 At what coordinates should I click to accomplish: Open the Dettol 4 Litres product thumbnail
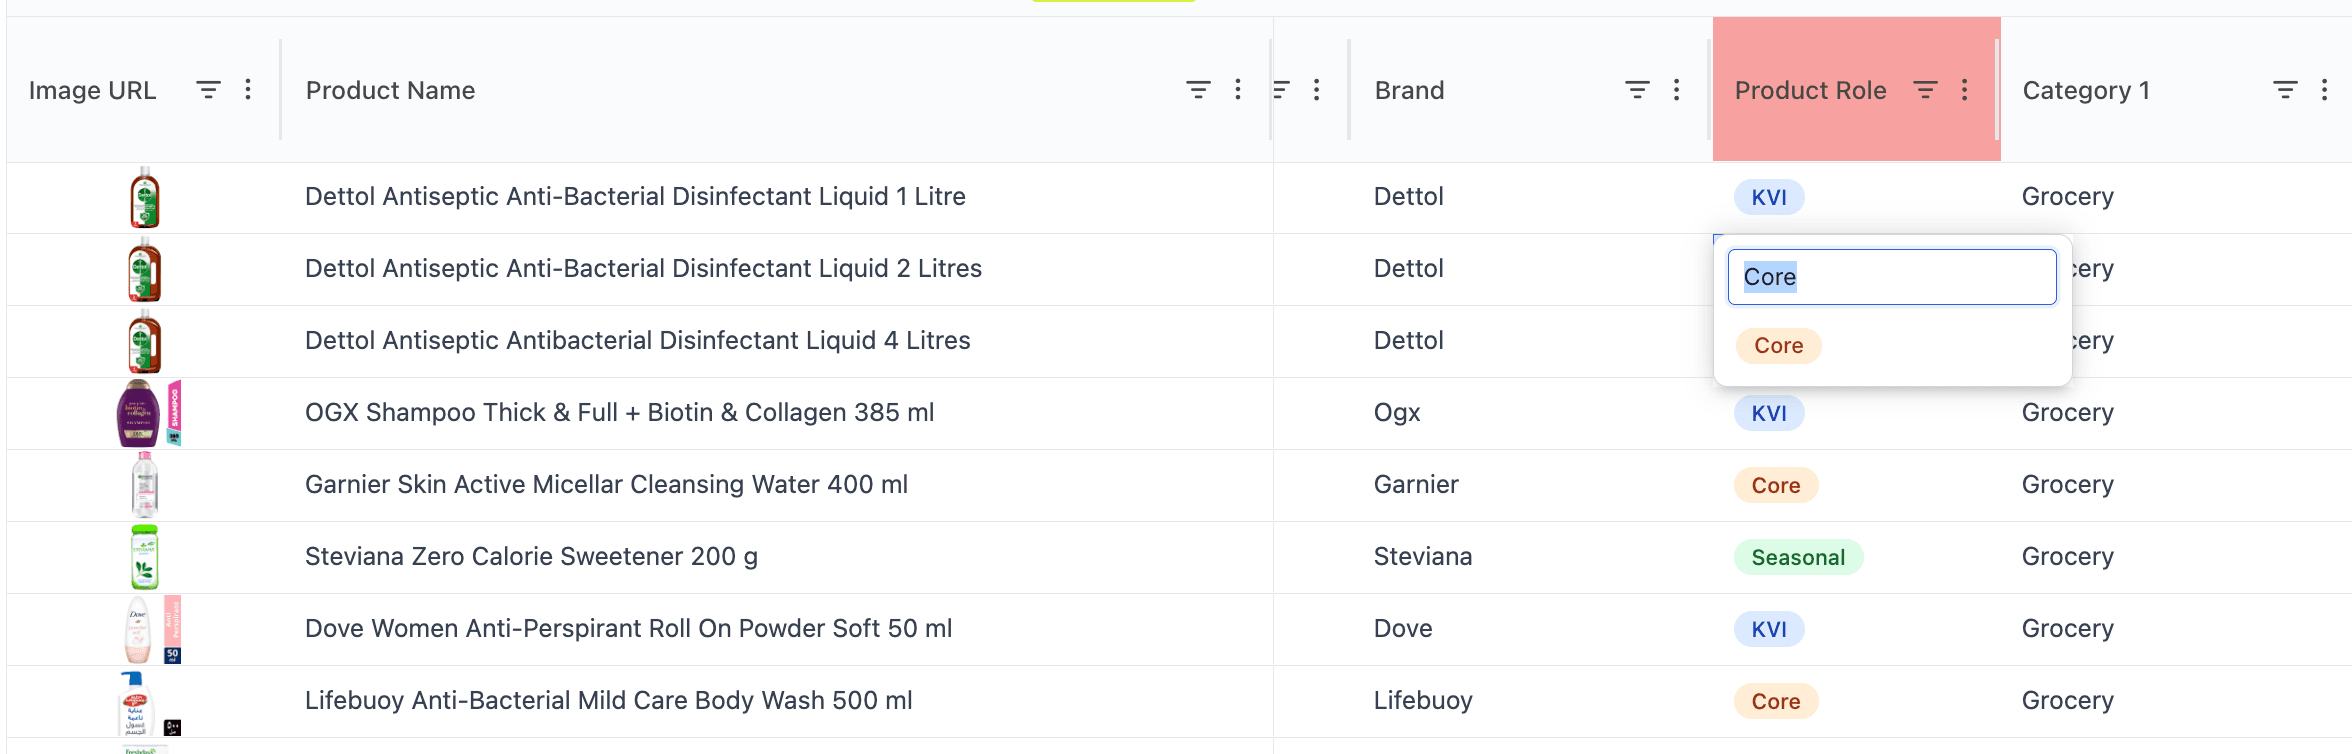point(145,342)
